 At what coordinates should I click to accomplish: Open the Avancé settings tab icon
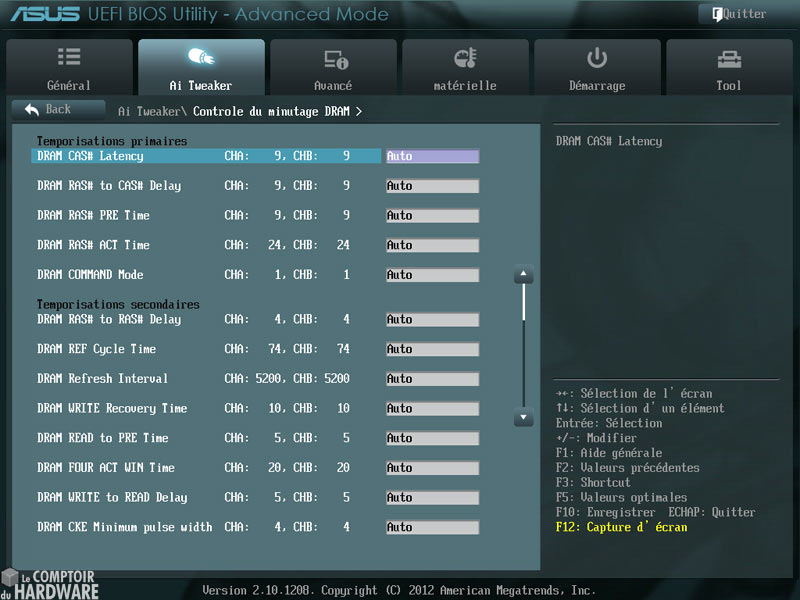click(334, 59)
